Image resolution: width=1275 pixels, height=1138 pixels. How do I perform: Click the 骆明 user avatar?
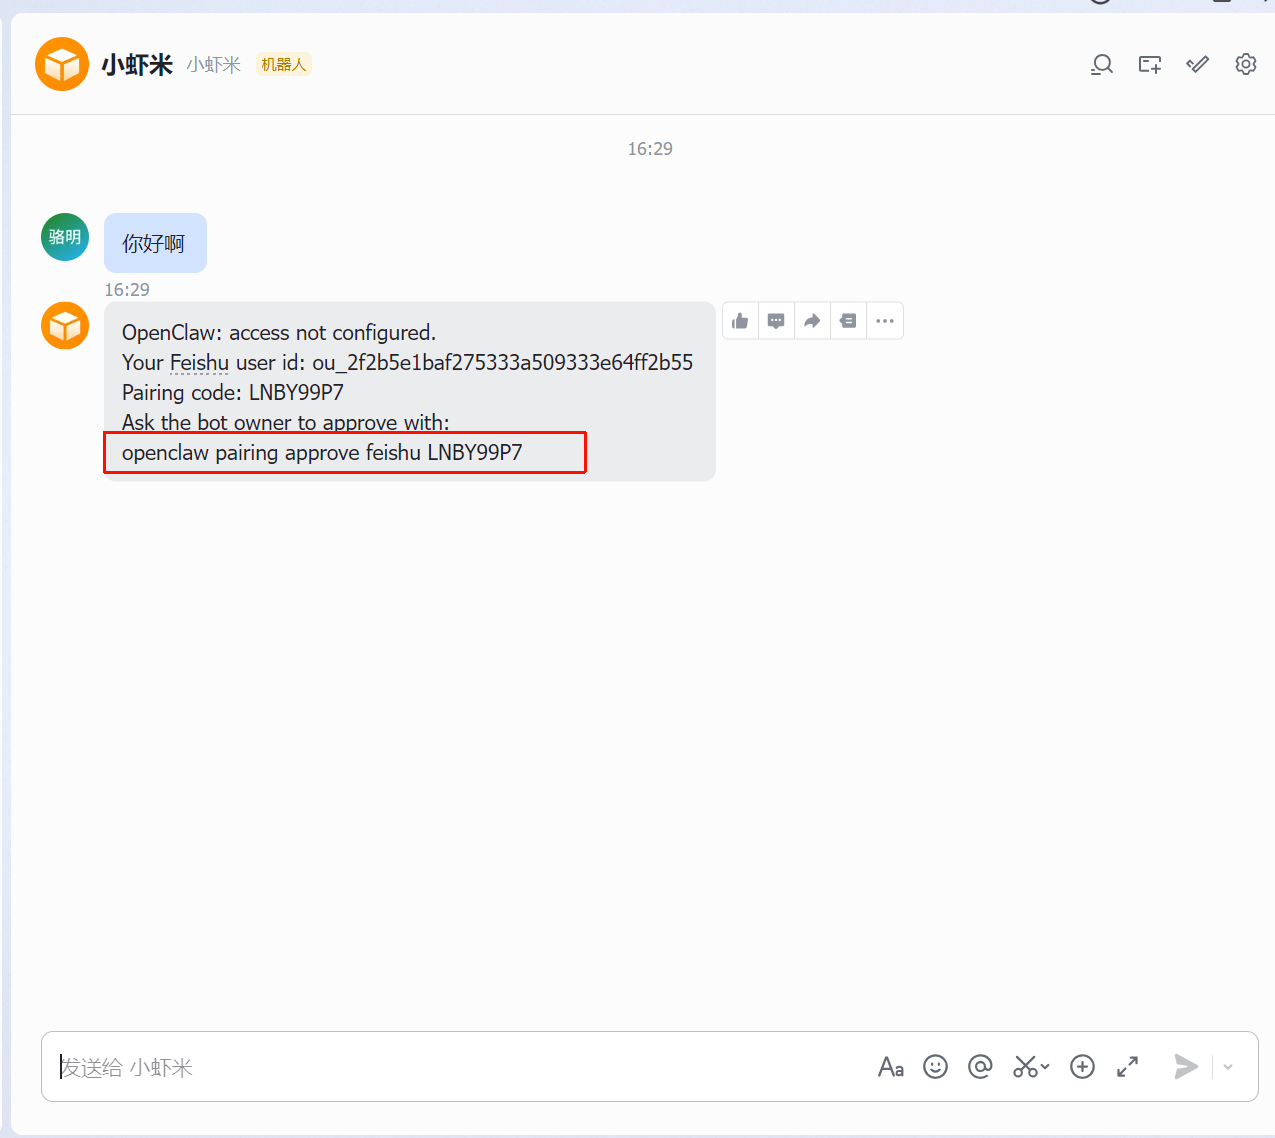click(x=65, y=237)
